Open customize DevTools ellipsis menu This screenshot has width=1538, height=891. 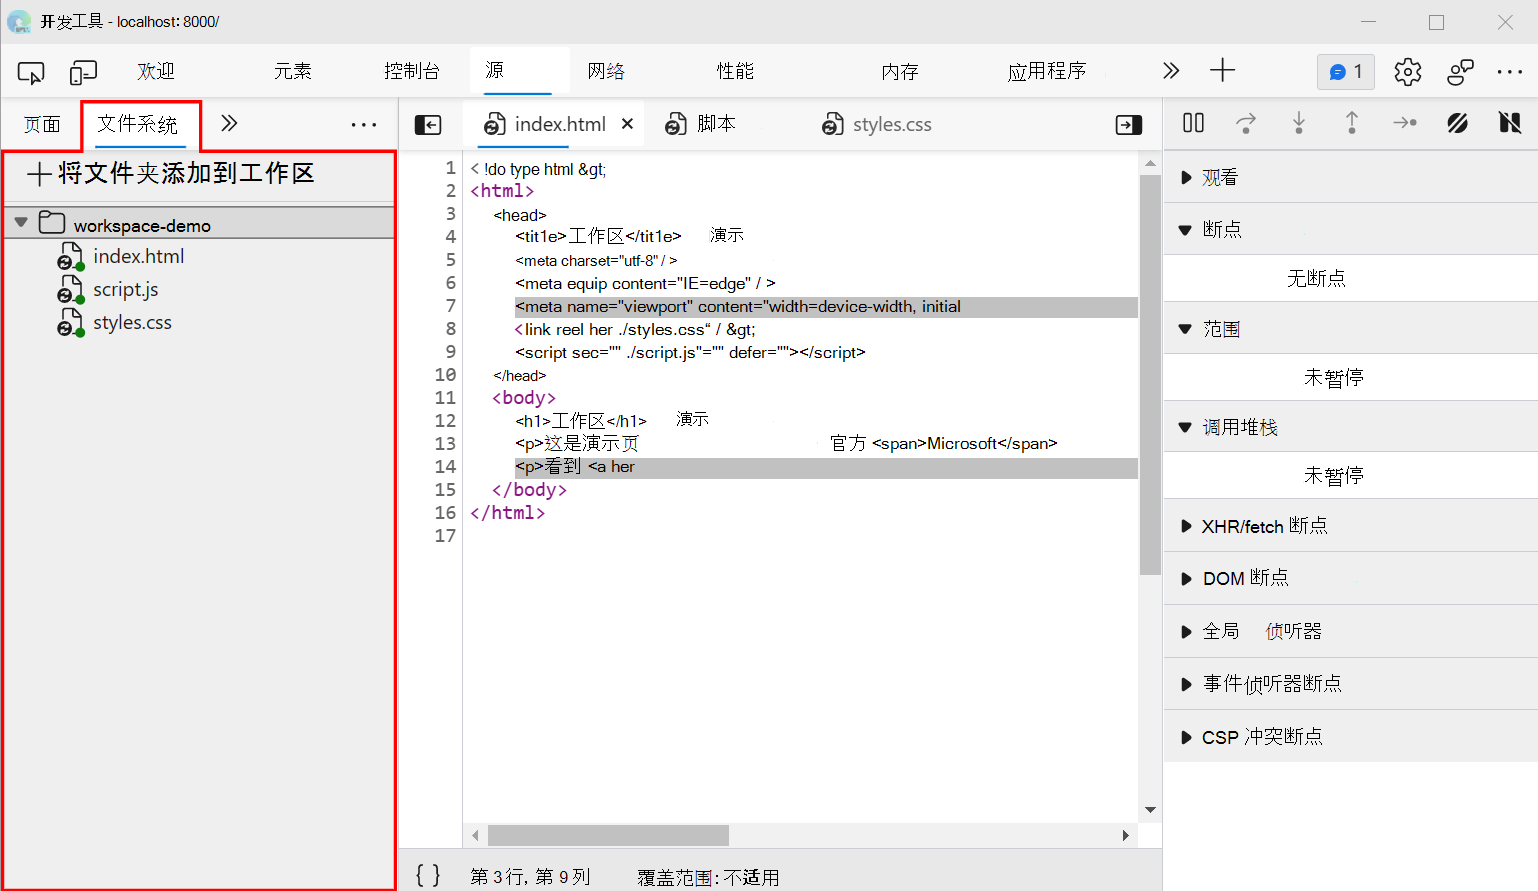1510,72
